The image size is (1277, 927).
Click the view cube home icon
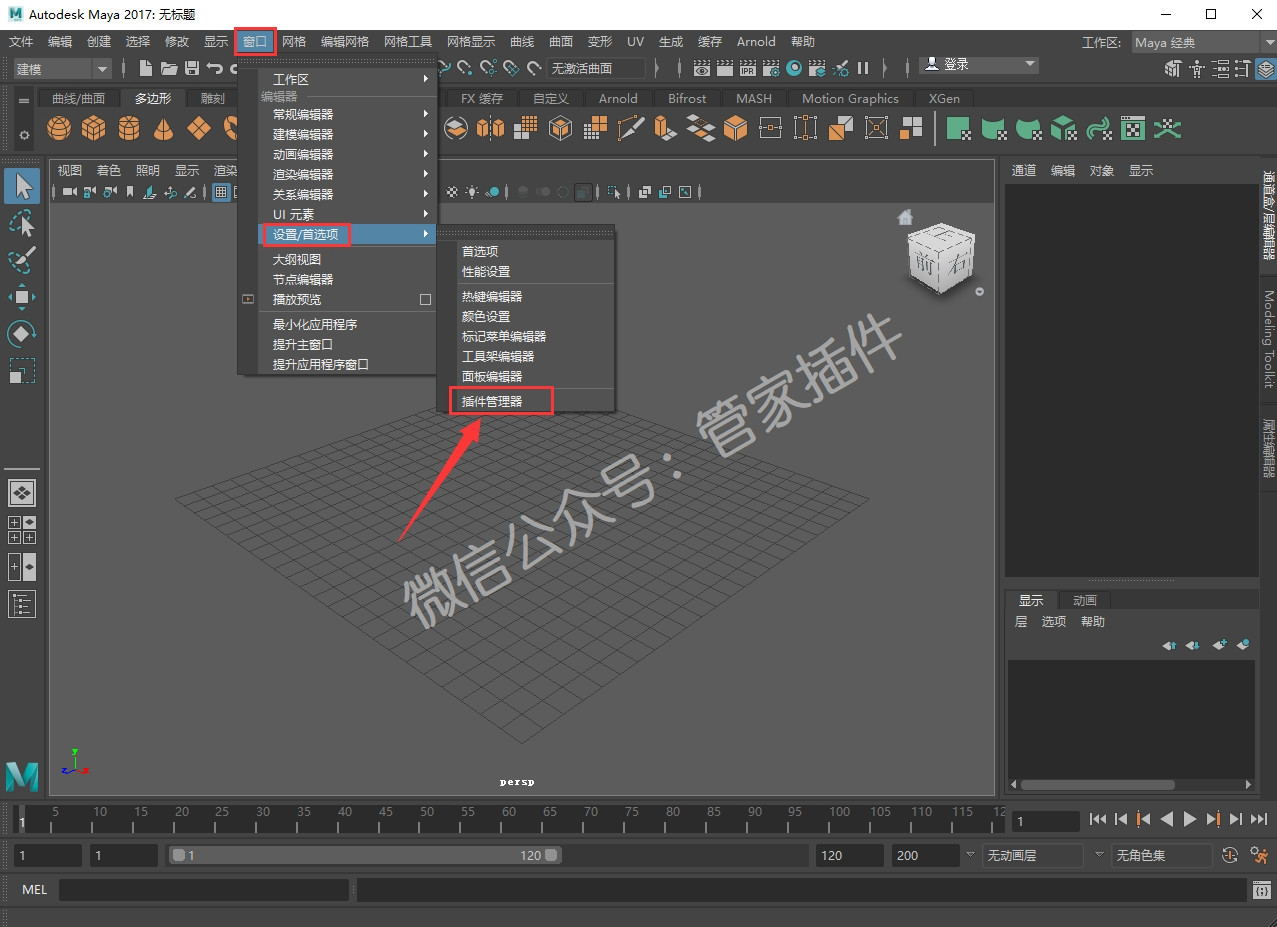tap(905, 217)
